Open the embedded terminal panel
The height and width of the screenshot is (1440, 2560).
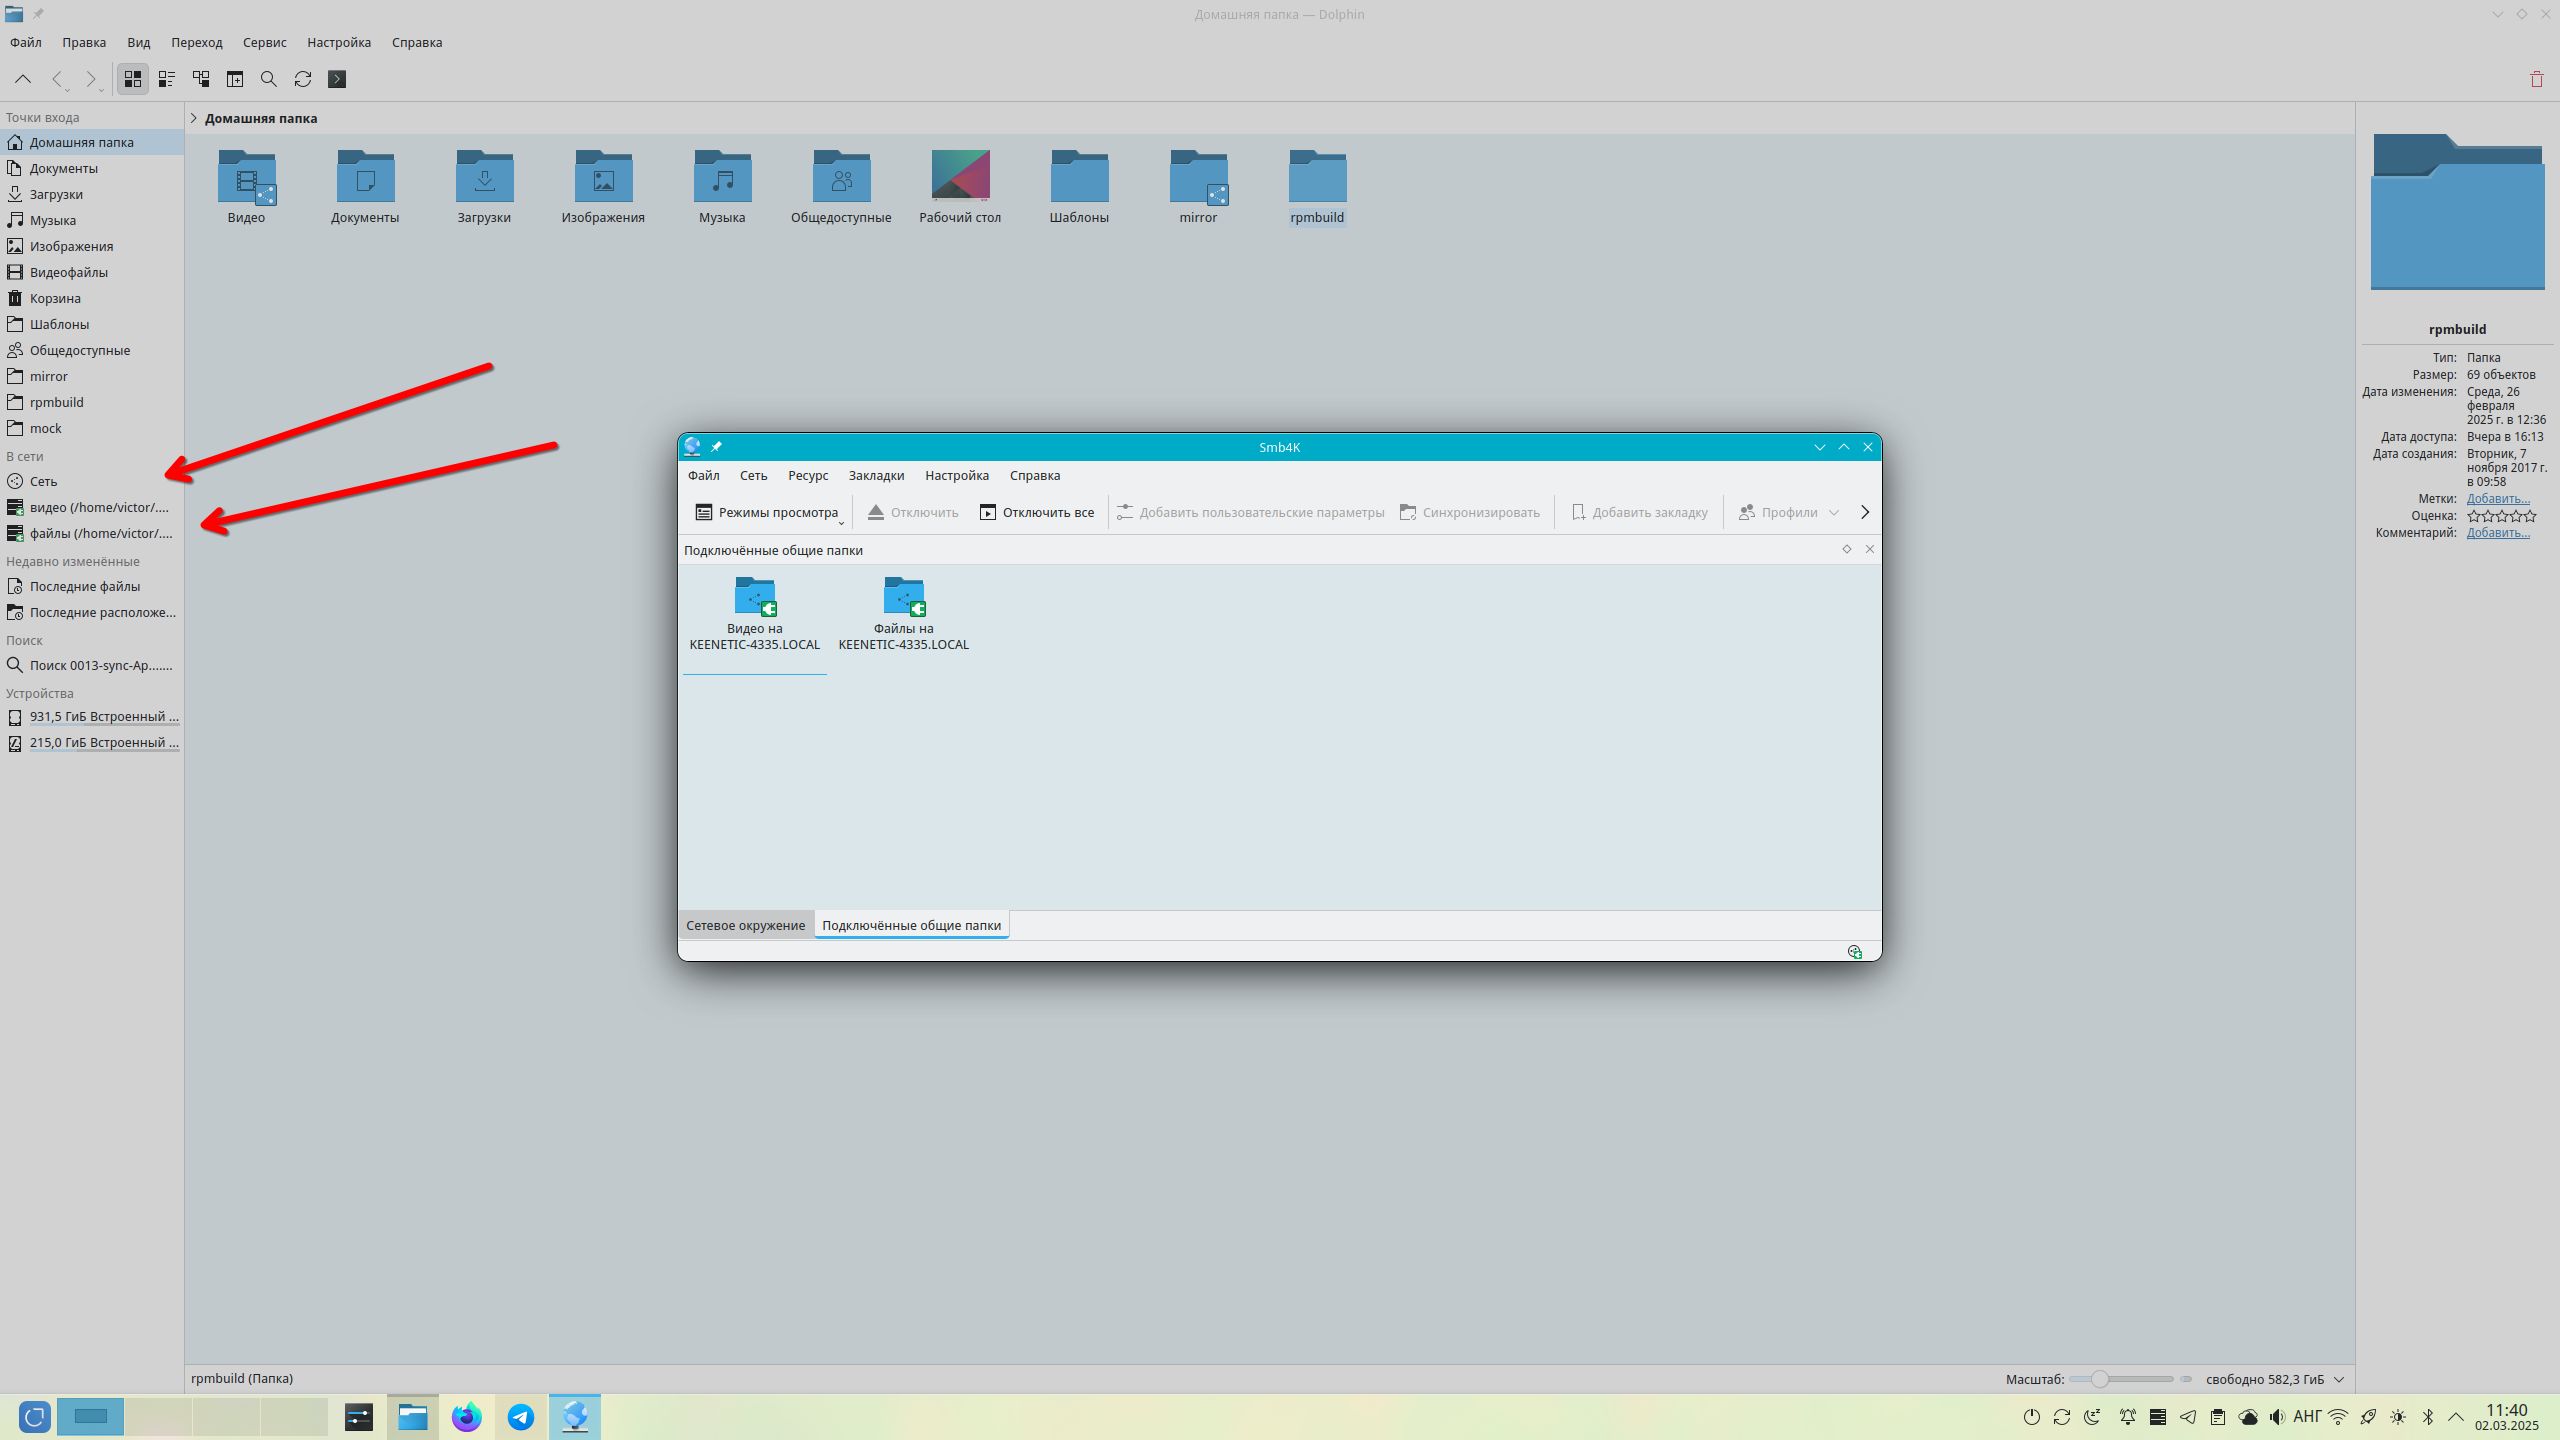click(x=337, y=79)
